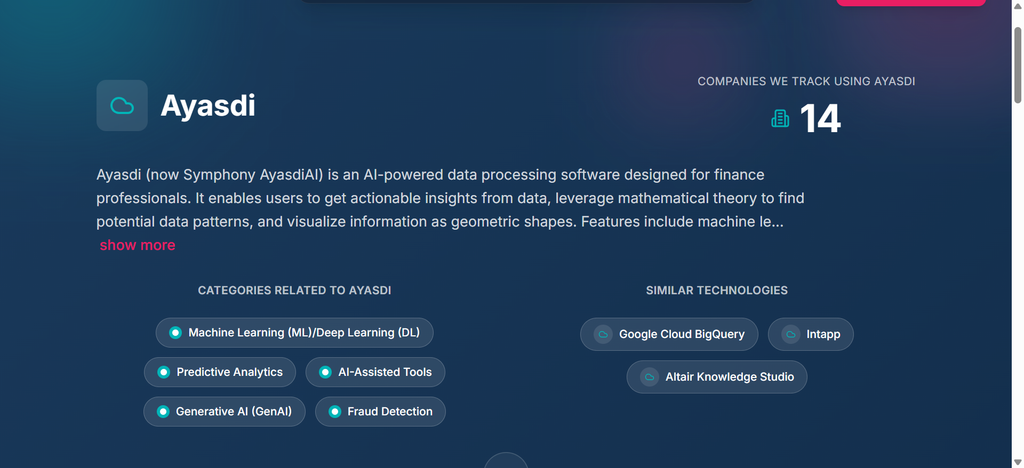
Task: Click the teal dot in AI-Assisted Tools chip
Action: pyautogui.click(x=325, y=372)
